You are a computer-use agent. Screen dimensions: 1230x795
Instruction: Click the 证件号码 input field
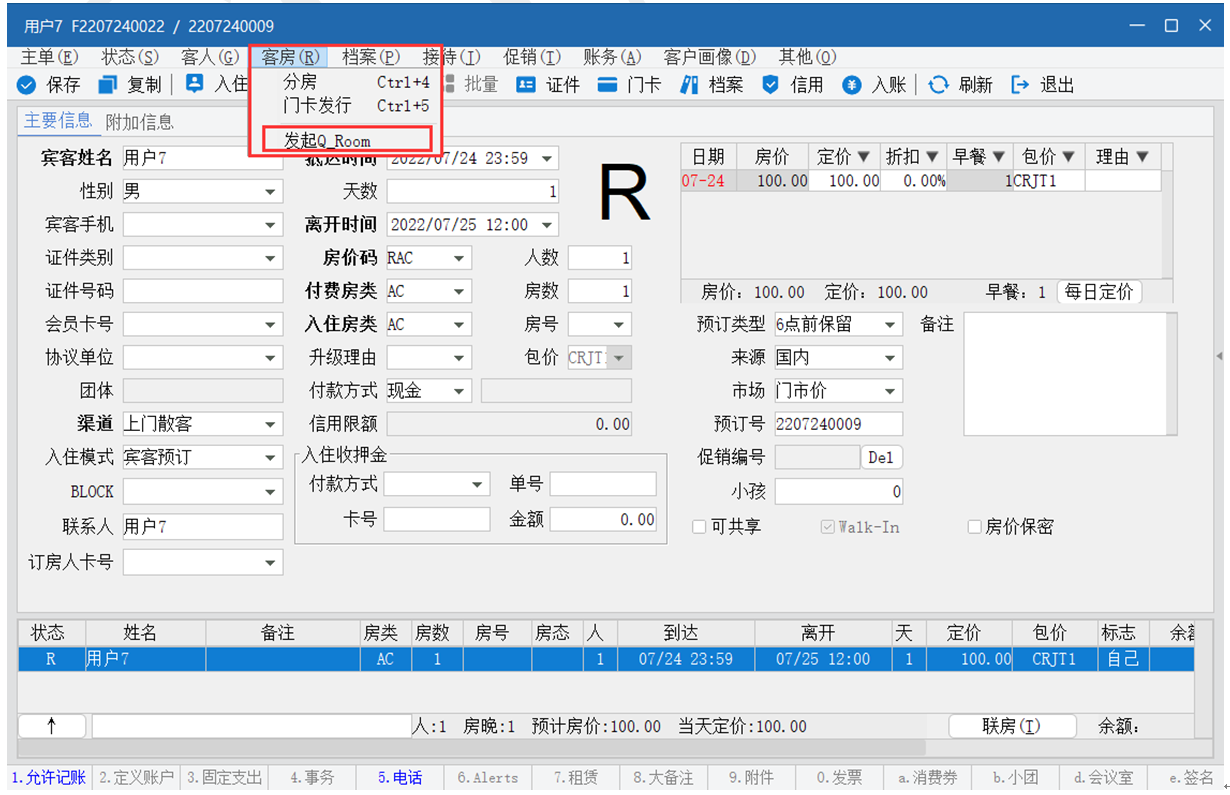click(203, 291)
